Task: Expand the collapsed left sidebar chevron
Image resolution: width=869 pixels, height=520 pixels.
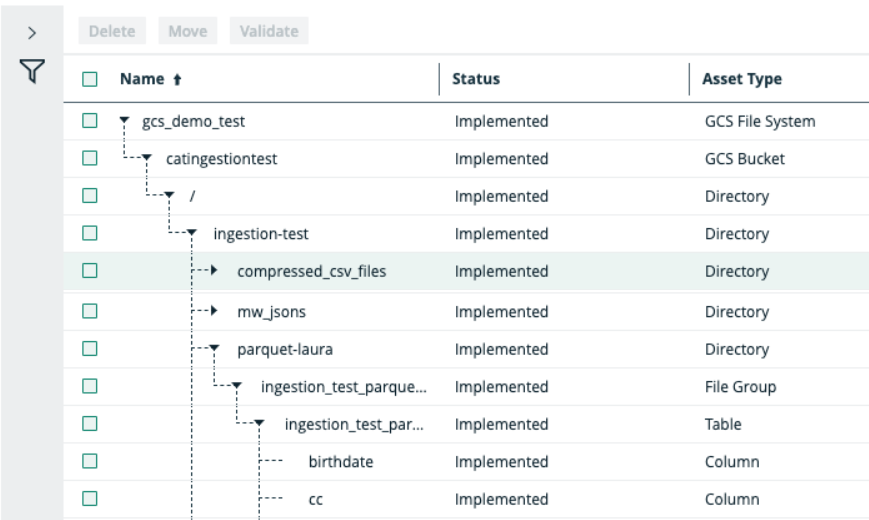Action: [32, 33]
